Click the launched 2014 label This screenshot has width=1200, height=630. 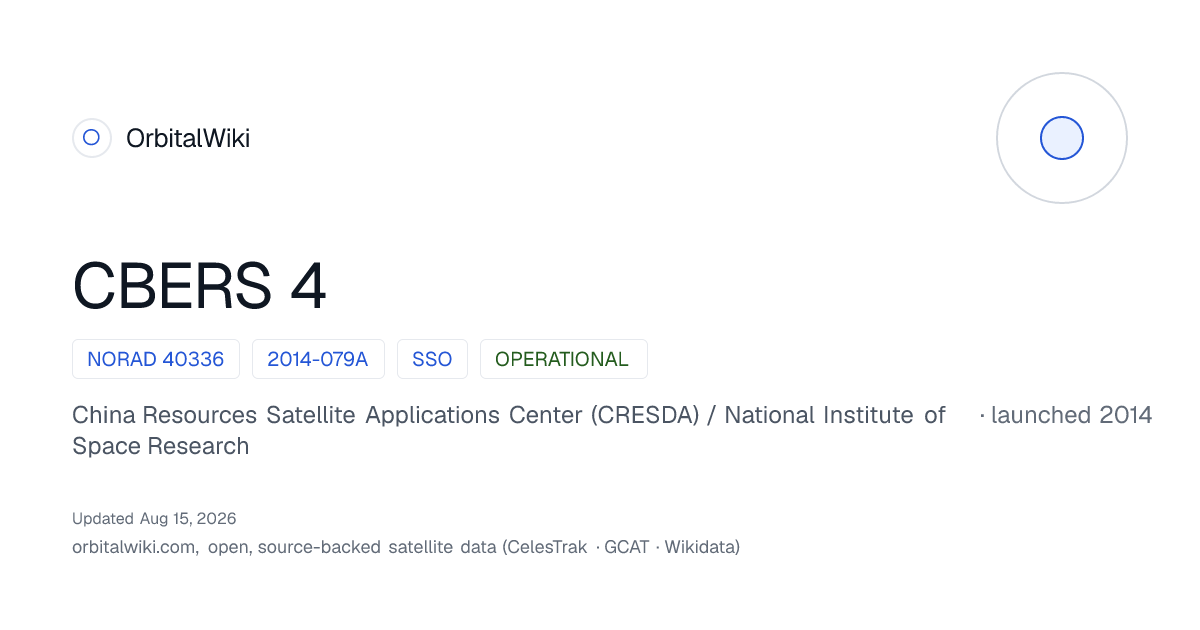coord(1066,415)
